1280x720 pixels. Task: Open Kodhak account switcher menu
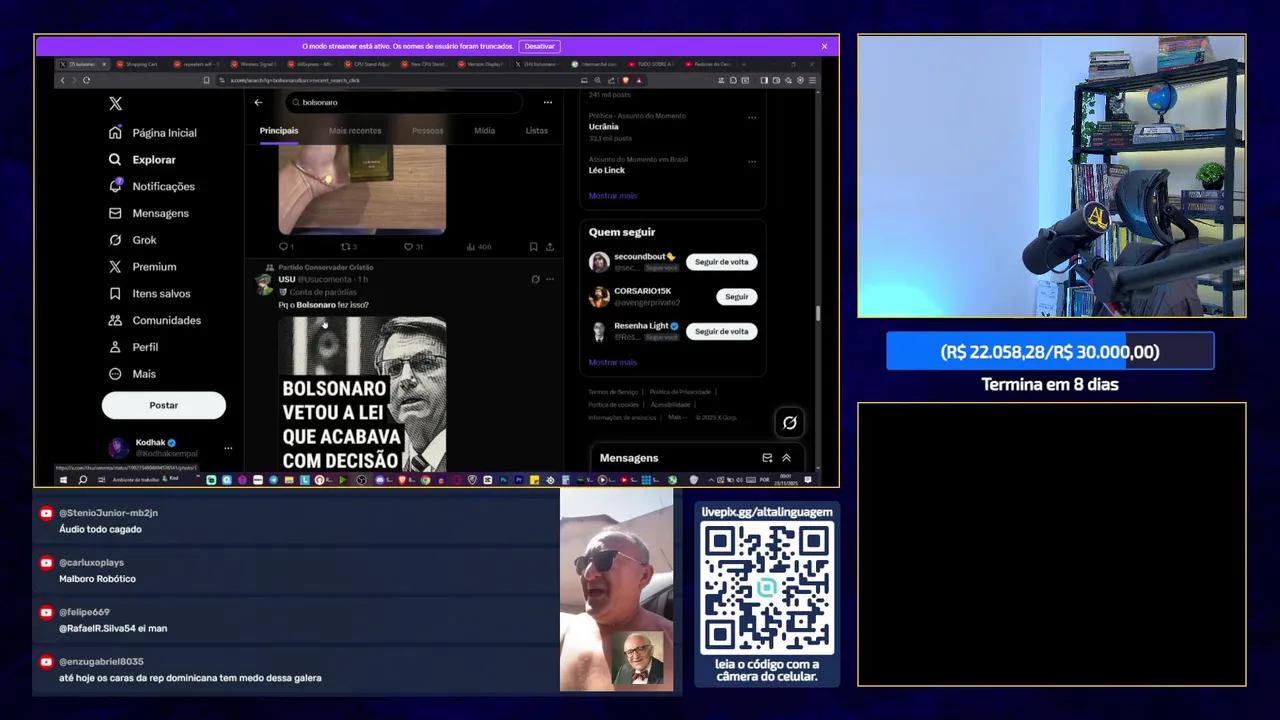(x=228, y=448)
